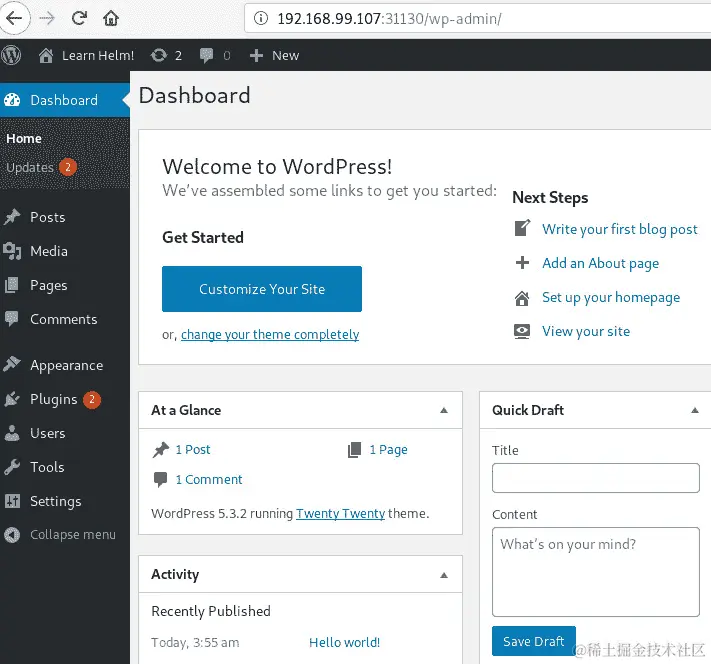Click Add an About page link
This screenshot has width=711, height=664.
click(600, 264)
